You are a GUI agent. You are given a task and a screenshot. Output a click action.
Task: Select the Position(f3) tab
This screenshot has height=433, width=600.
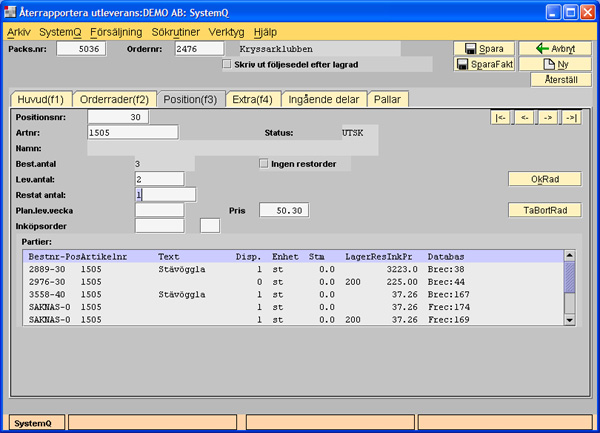190,99
